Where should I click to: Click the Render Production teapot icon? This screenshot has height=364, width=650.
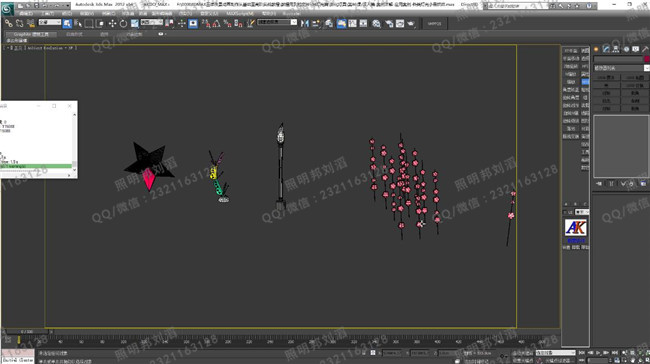pyautogui.click(x=410, y=24)
